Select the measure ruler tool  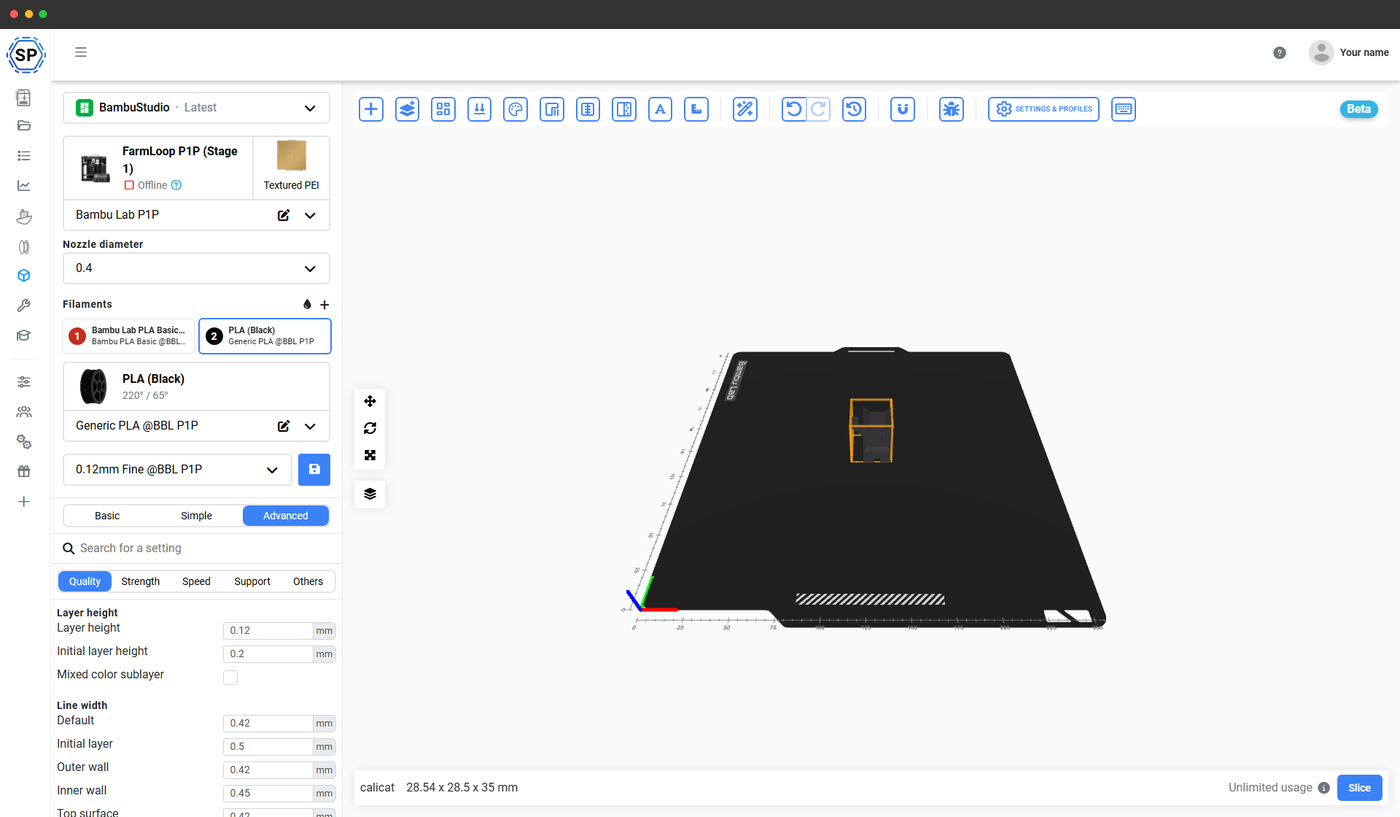click(x=697, y=109)
